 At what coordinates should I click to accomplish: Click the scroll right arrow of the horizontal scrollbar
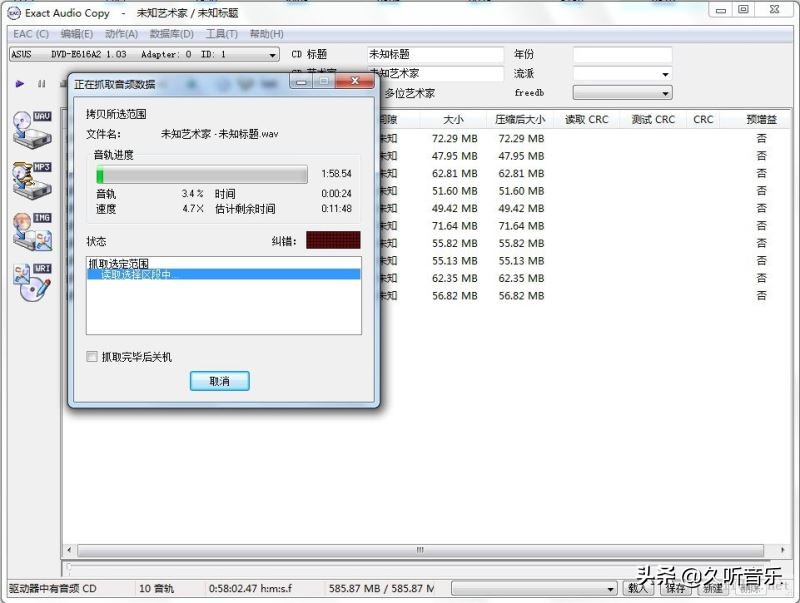tap(783, 550)
